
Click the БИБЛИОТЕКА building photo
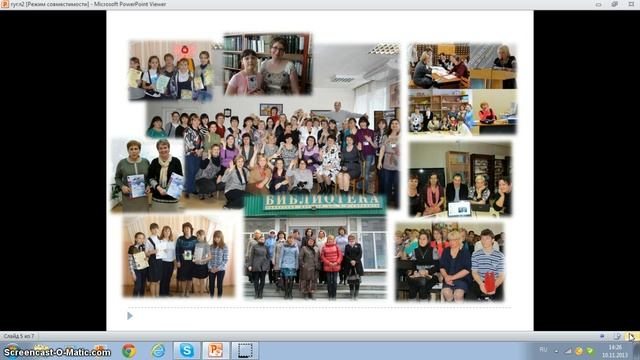tap(315, 247)
